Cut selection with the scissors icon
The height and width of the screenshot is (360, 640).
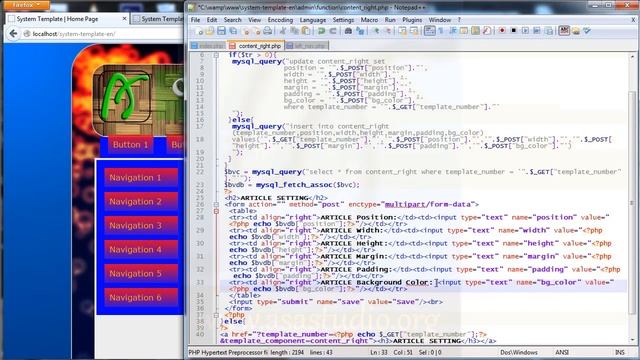282,31
